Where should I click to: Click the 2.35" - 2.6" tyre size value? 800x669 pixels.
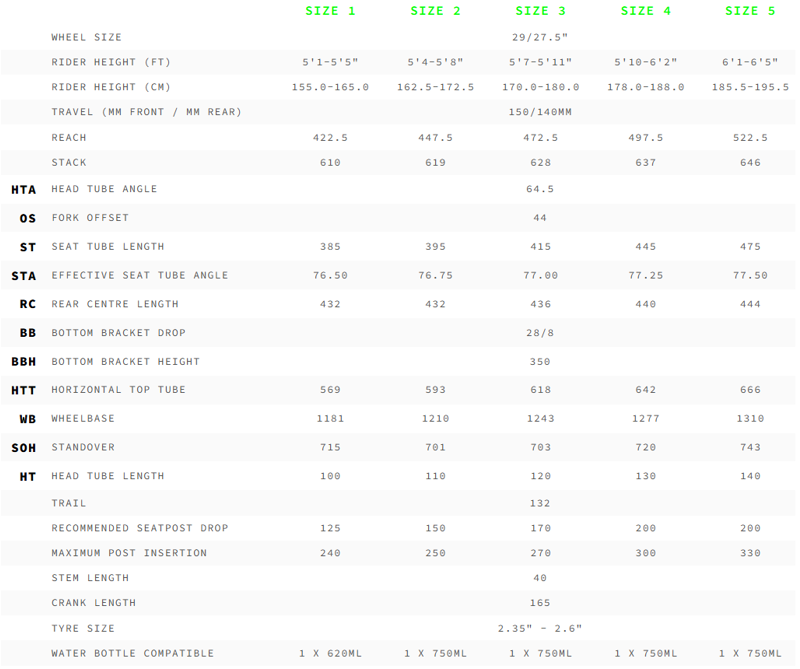tap(540, 629)
